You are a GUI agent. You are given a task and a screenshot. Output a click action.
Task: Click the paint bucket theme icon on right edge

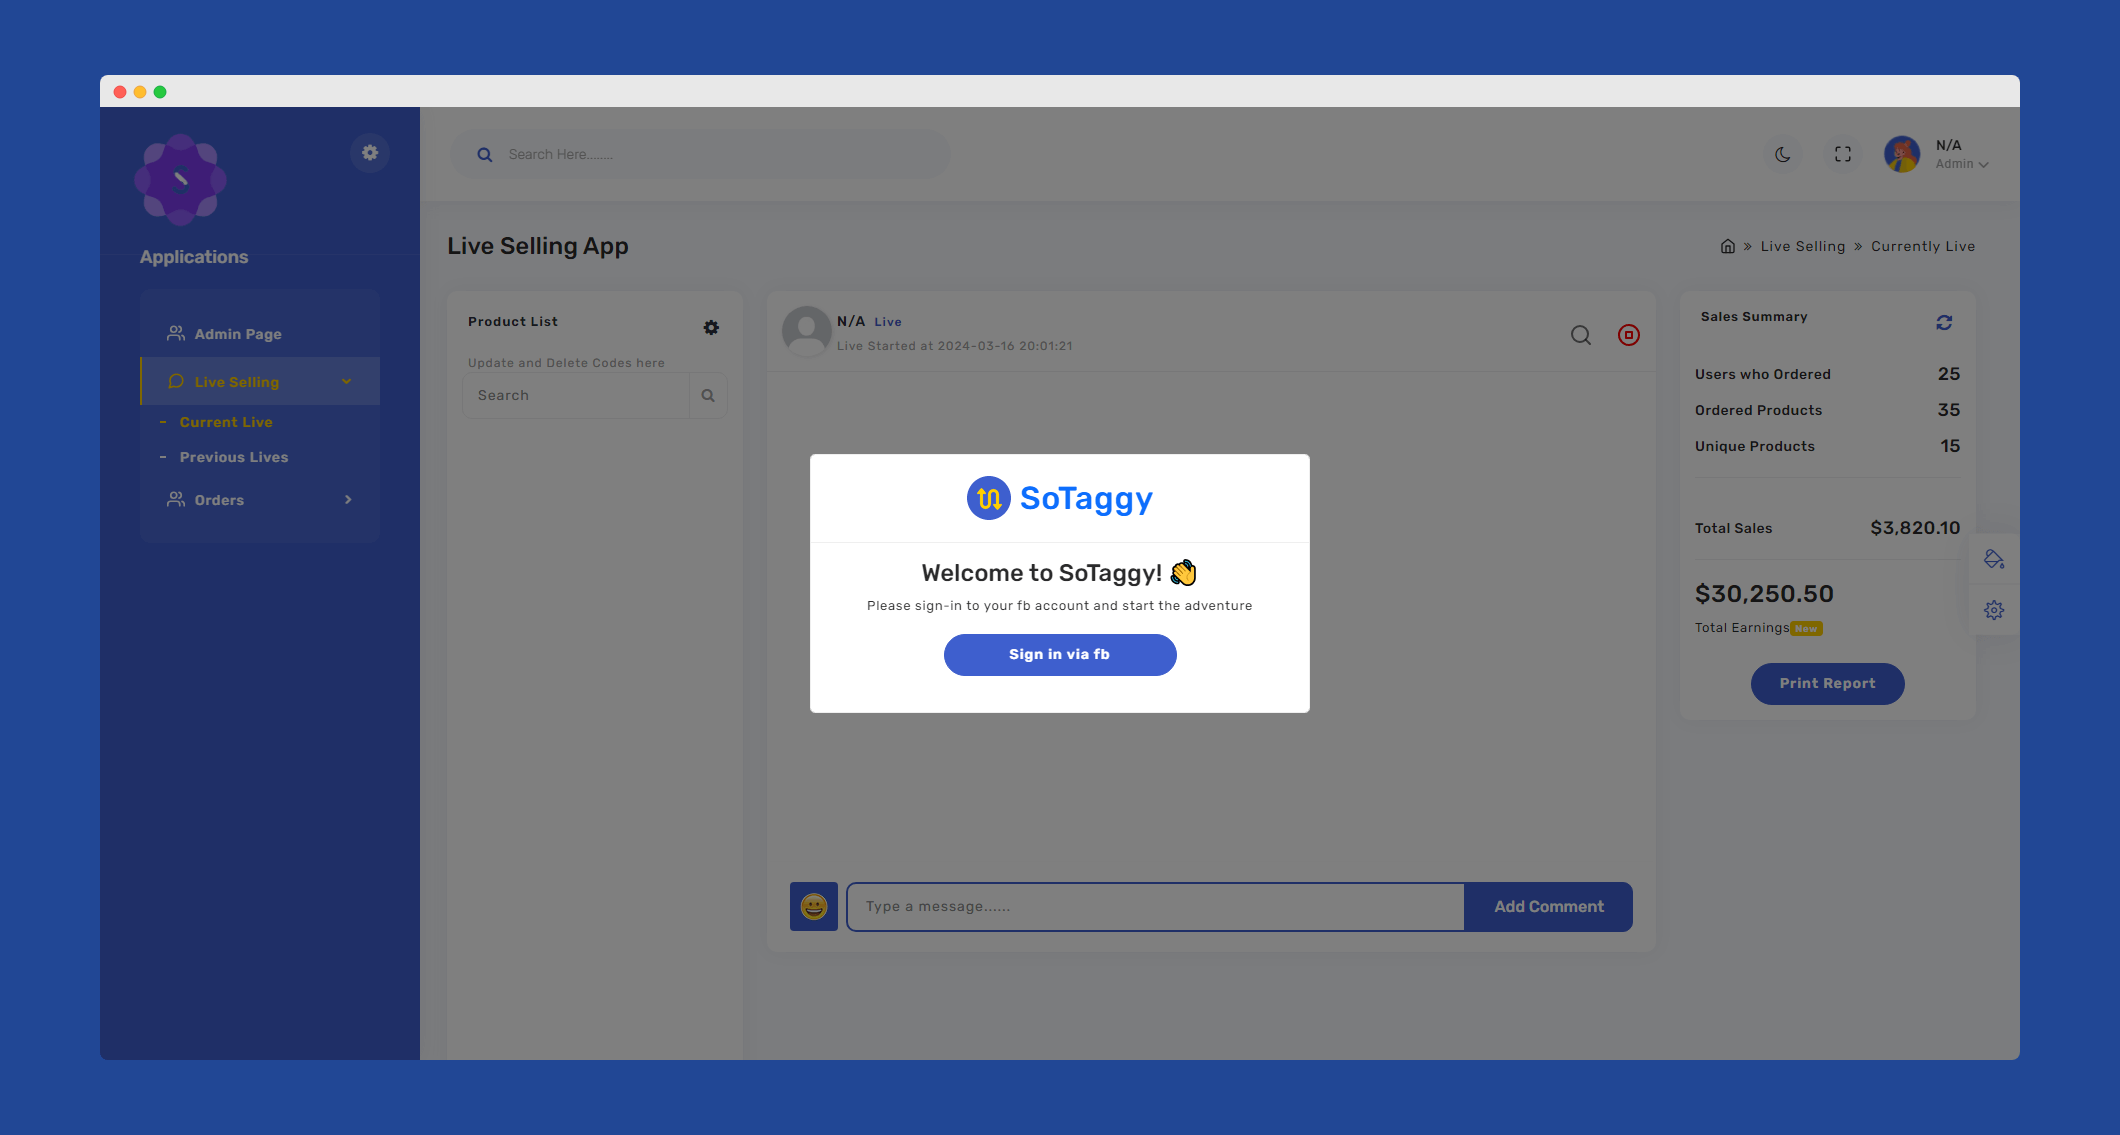(x=1994, y=559)
